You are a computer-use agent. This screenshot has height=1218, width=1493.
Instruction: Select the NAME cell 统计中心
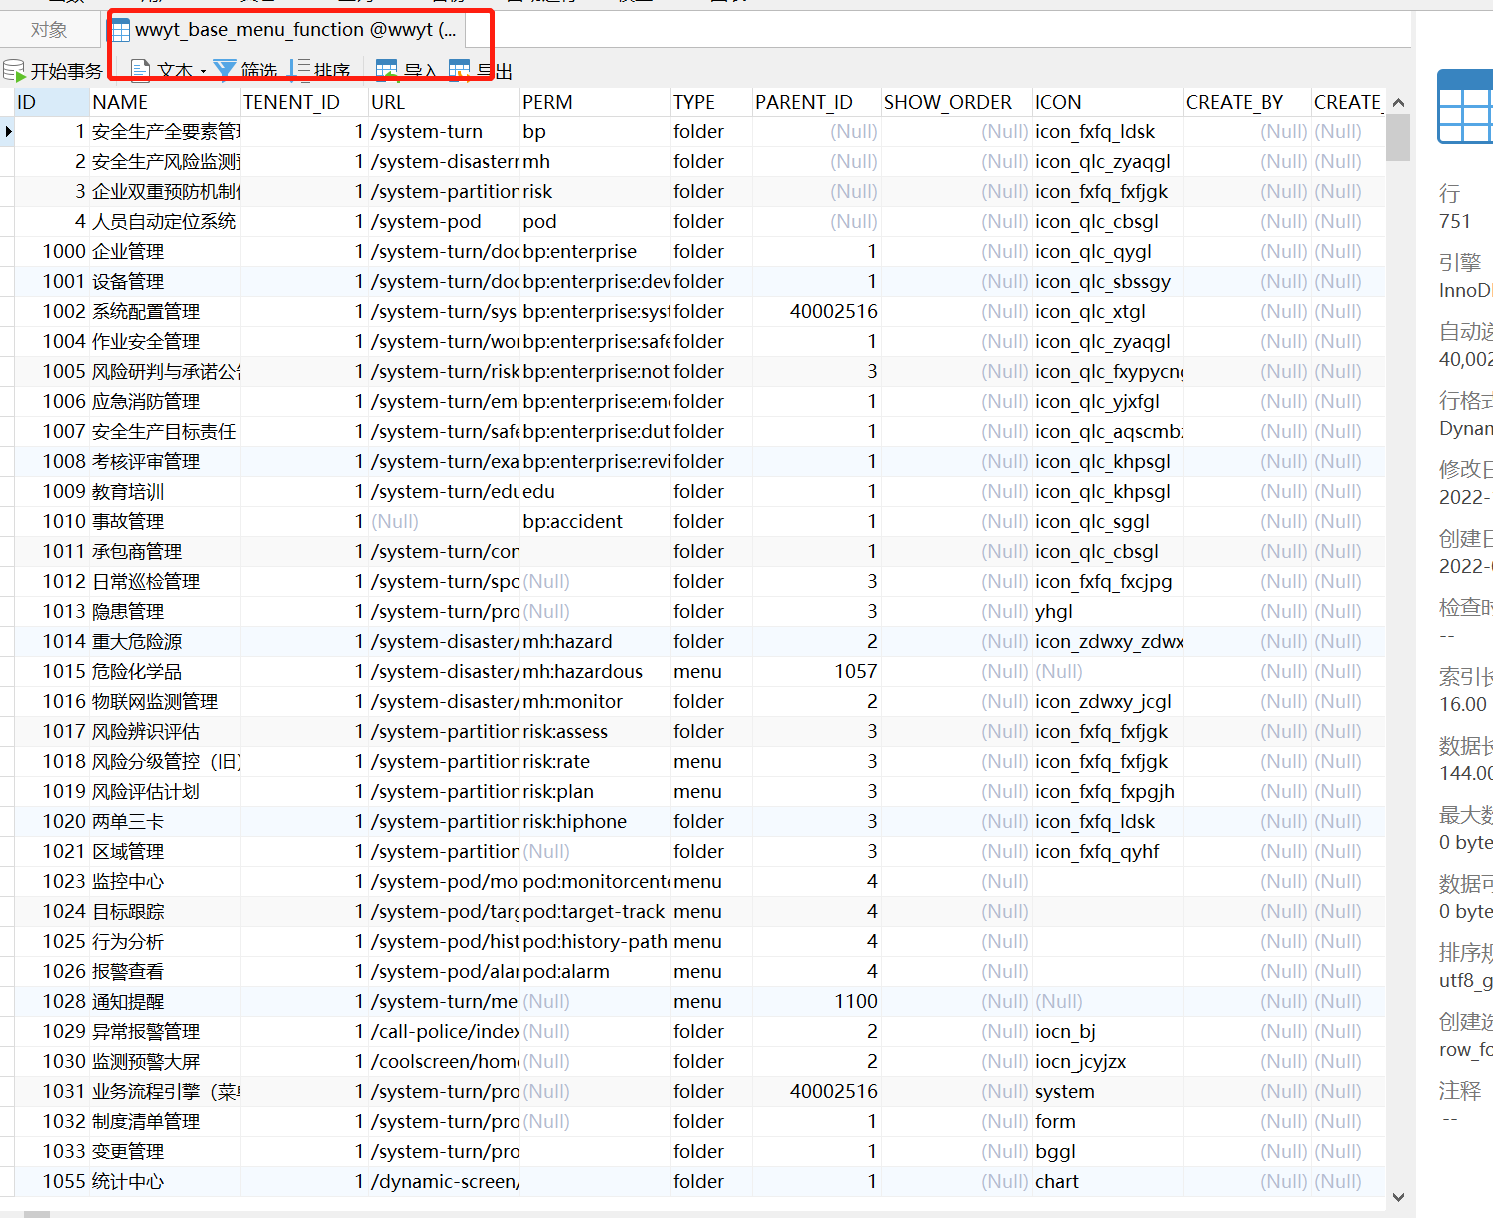click(x=165, y=1181)
